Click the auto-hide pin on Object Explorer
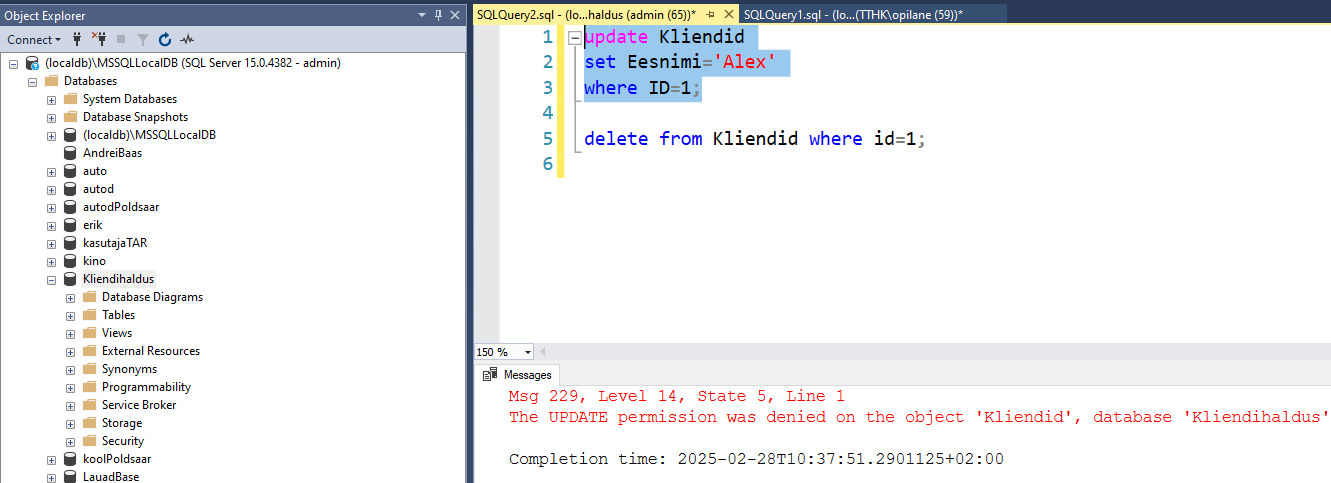 (439, 16)
